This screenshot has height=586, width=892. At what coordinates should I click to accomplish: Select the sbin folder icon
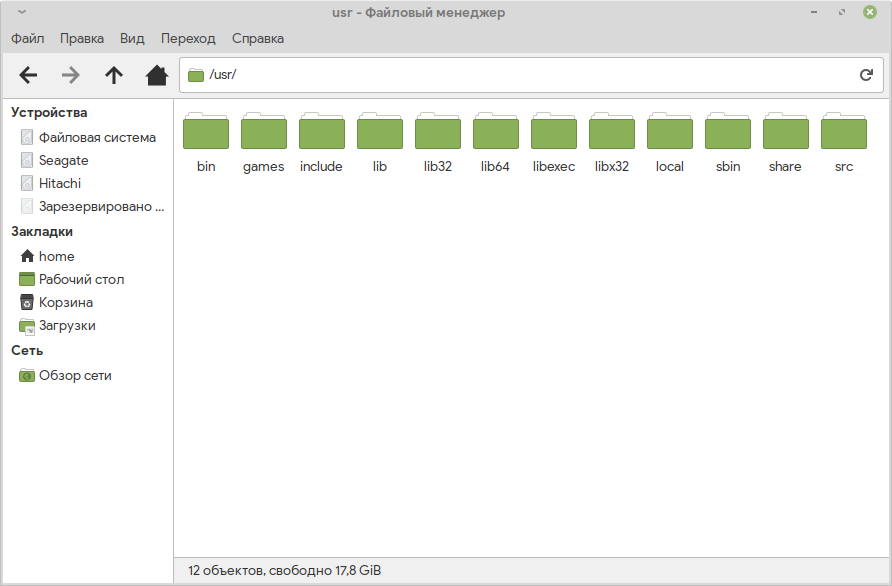(728, 131)
